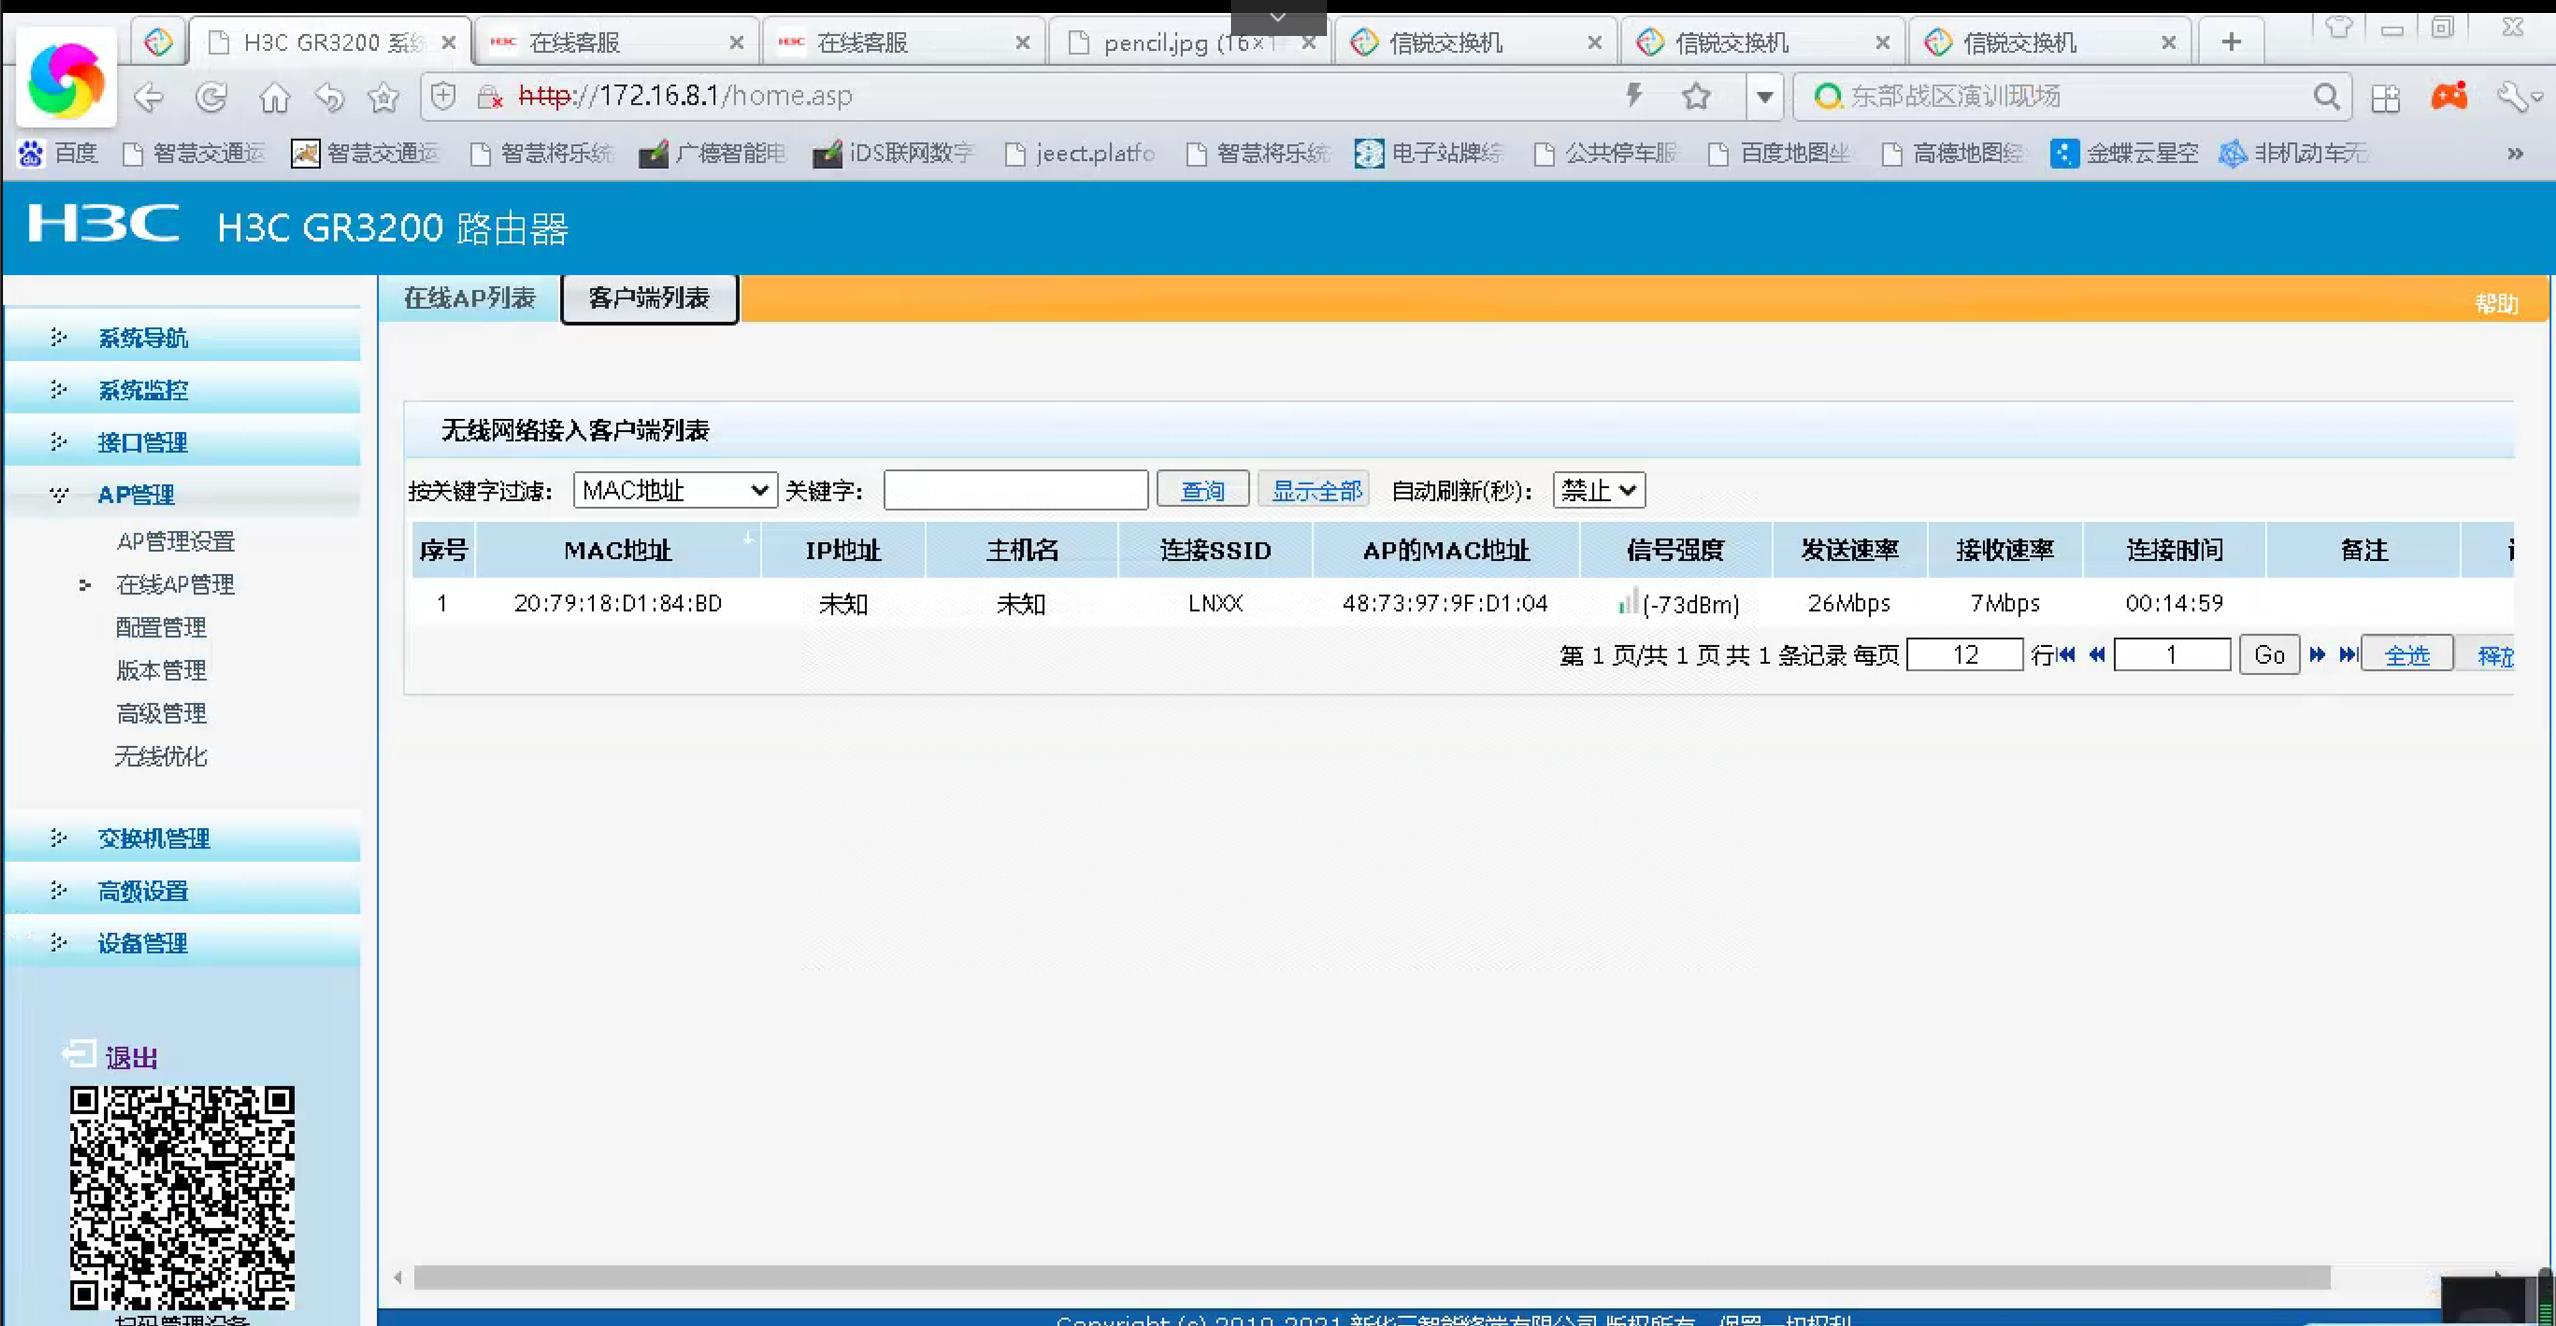Viewport: 2556px width, 1326px height.
Task: Open the auto-refresh 禁止 dropdown
Action: pos(1598,490)
